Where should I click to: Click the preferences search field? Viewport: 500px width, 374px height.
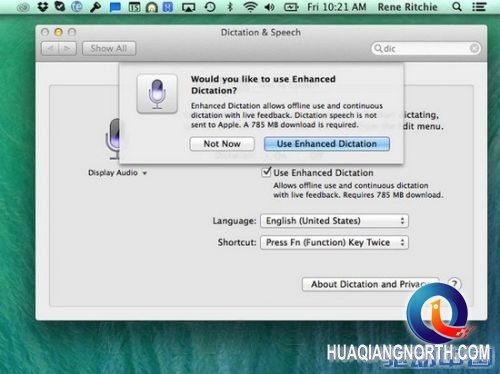click(x=426, y=49)
